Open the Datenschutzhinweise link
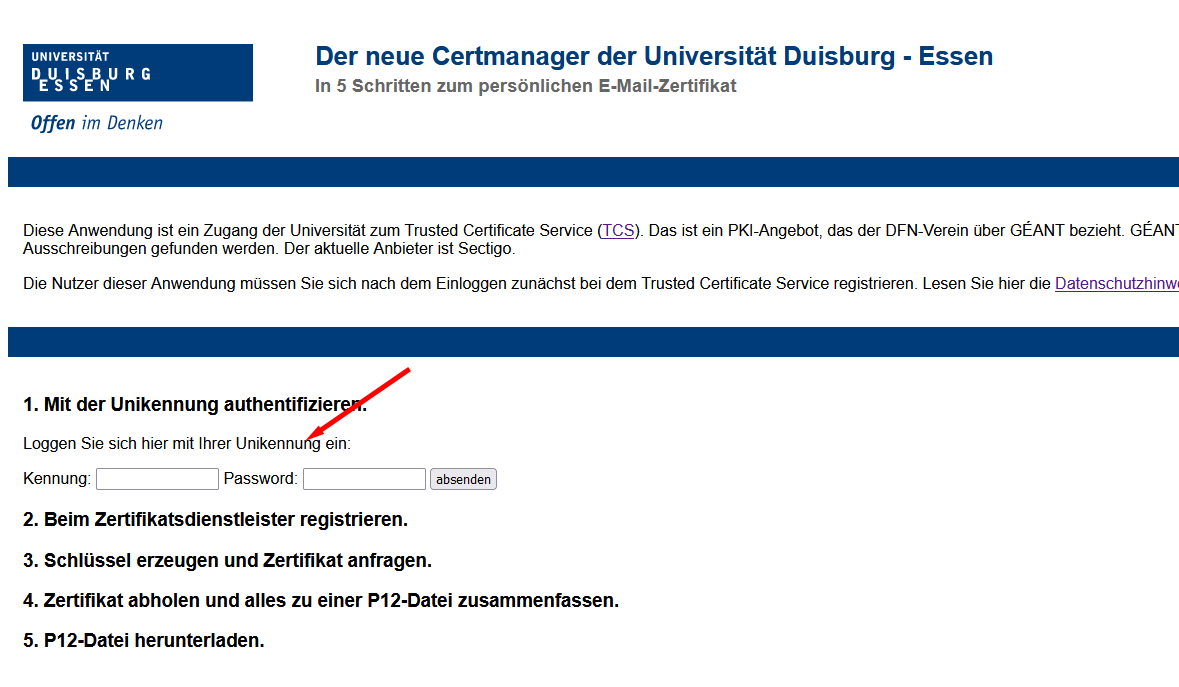This screenshot has height=687, width=1179. tap(1116, 283)
